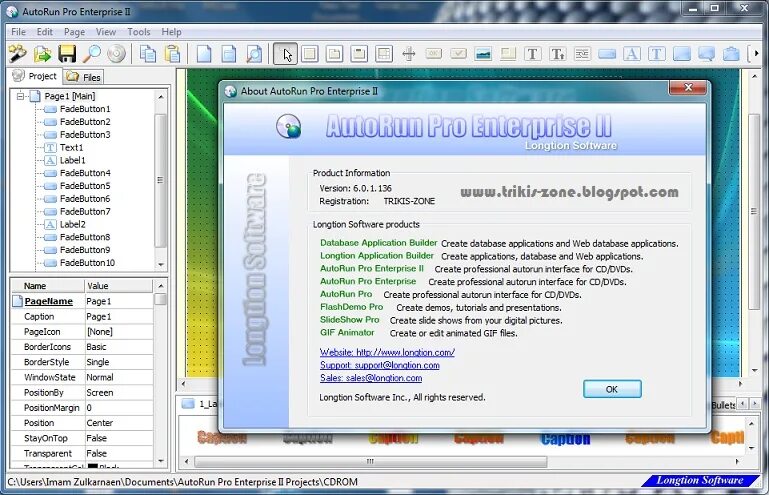
Task: Switch to the Project tab
Action: (35, 76)
